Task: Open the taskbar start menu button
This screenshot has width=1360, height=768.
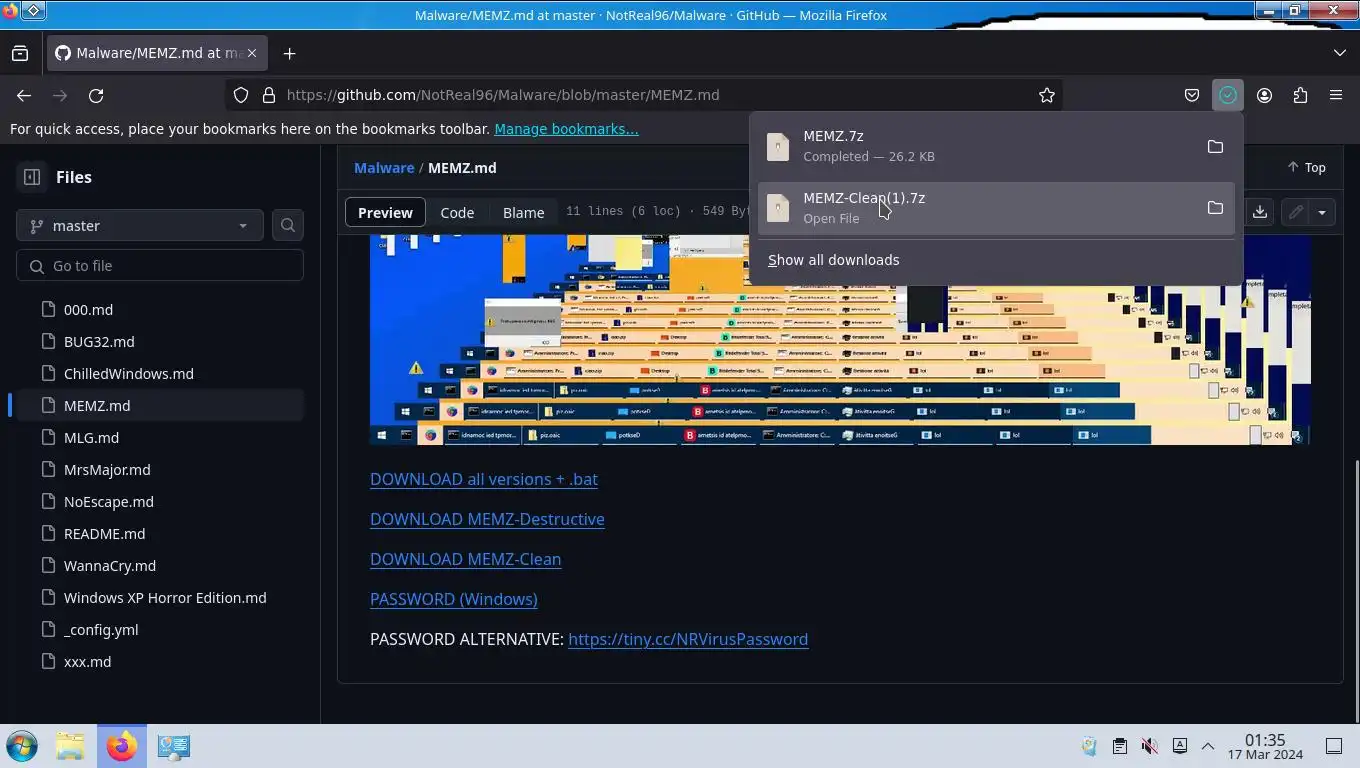Action: (x=22, y=746)
